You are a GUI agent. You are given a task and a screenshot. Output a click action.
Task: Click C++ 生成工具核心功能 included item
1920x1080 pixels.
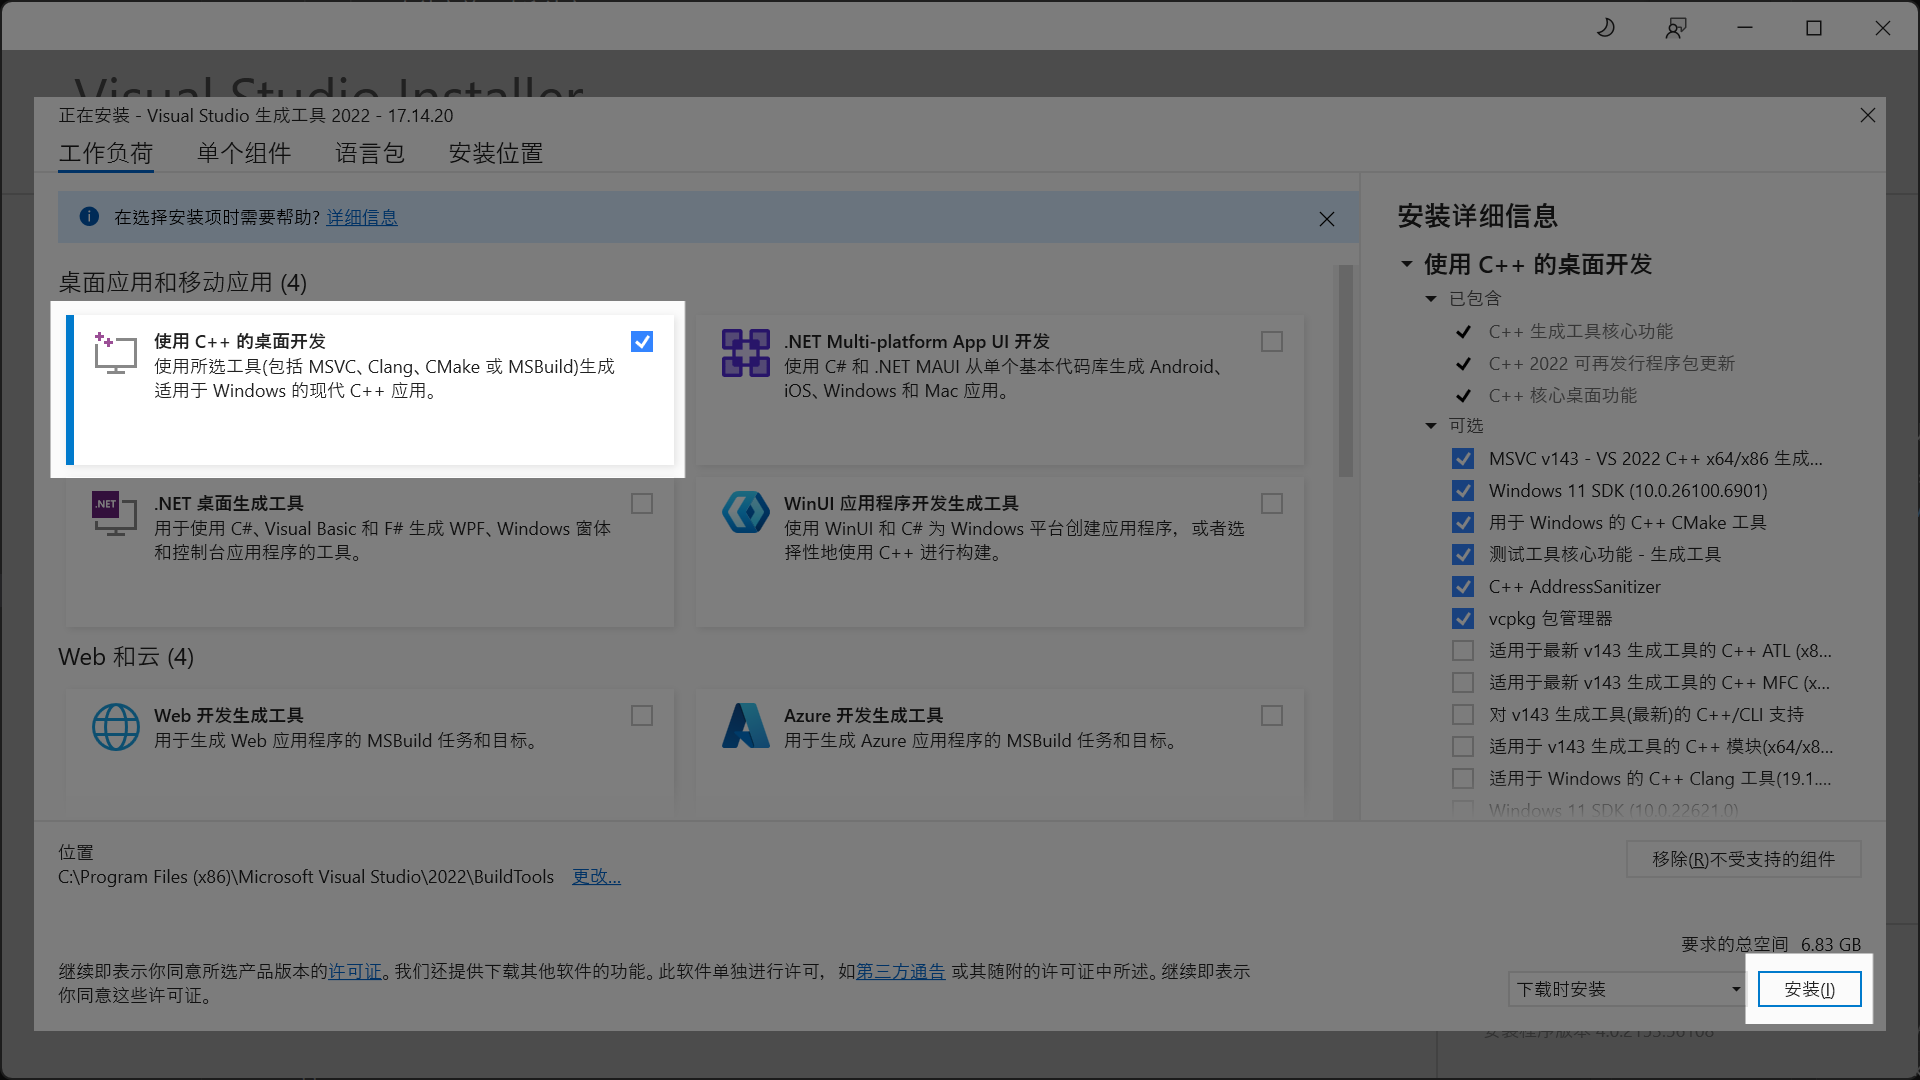pos(1581,332)
